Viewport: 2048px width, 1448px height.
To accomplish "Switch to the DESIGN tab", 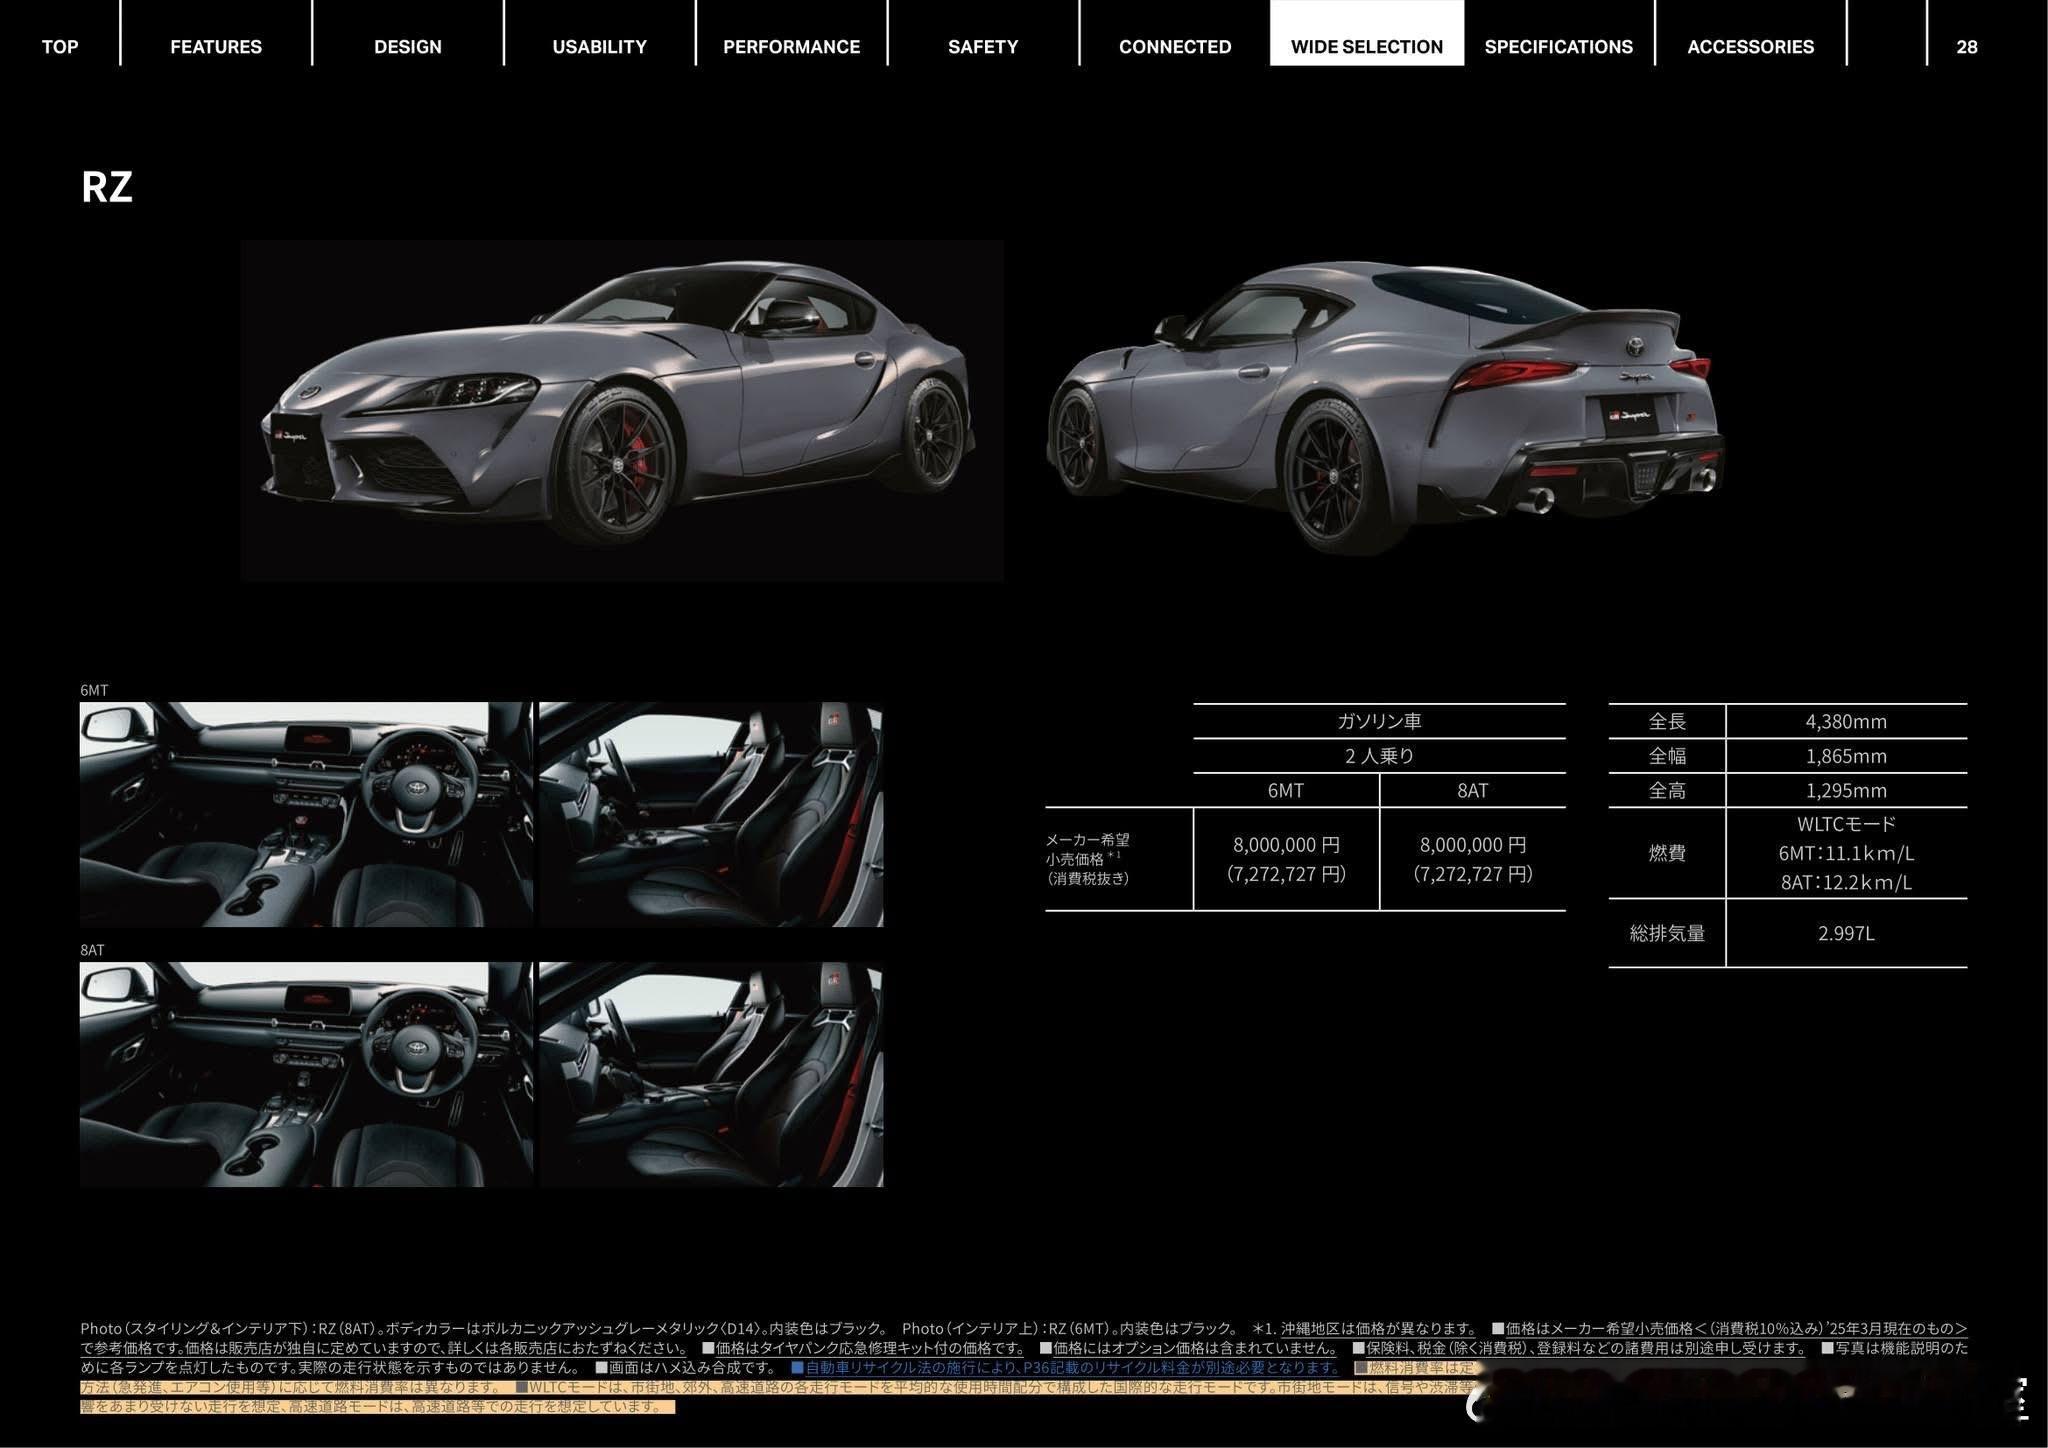I will click(x=408, y=47).
